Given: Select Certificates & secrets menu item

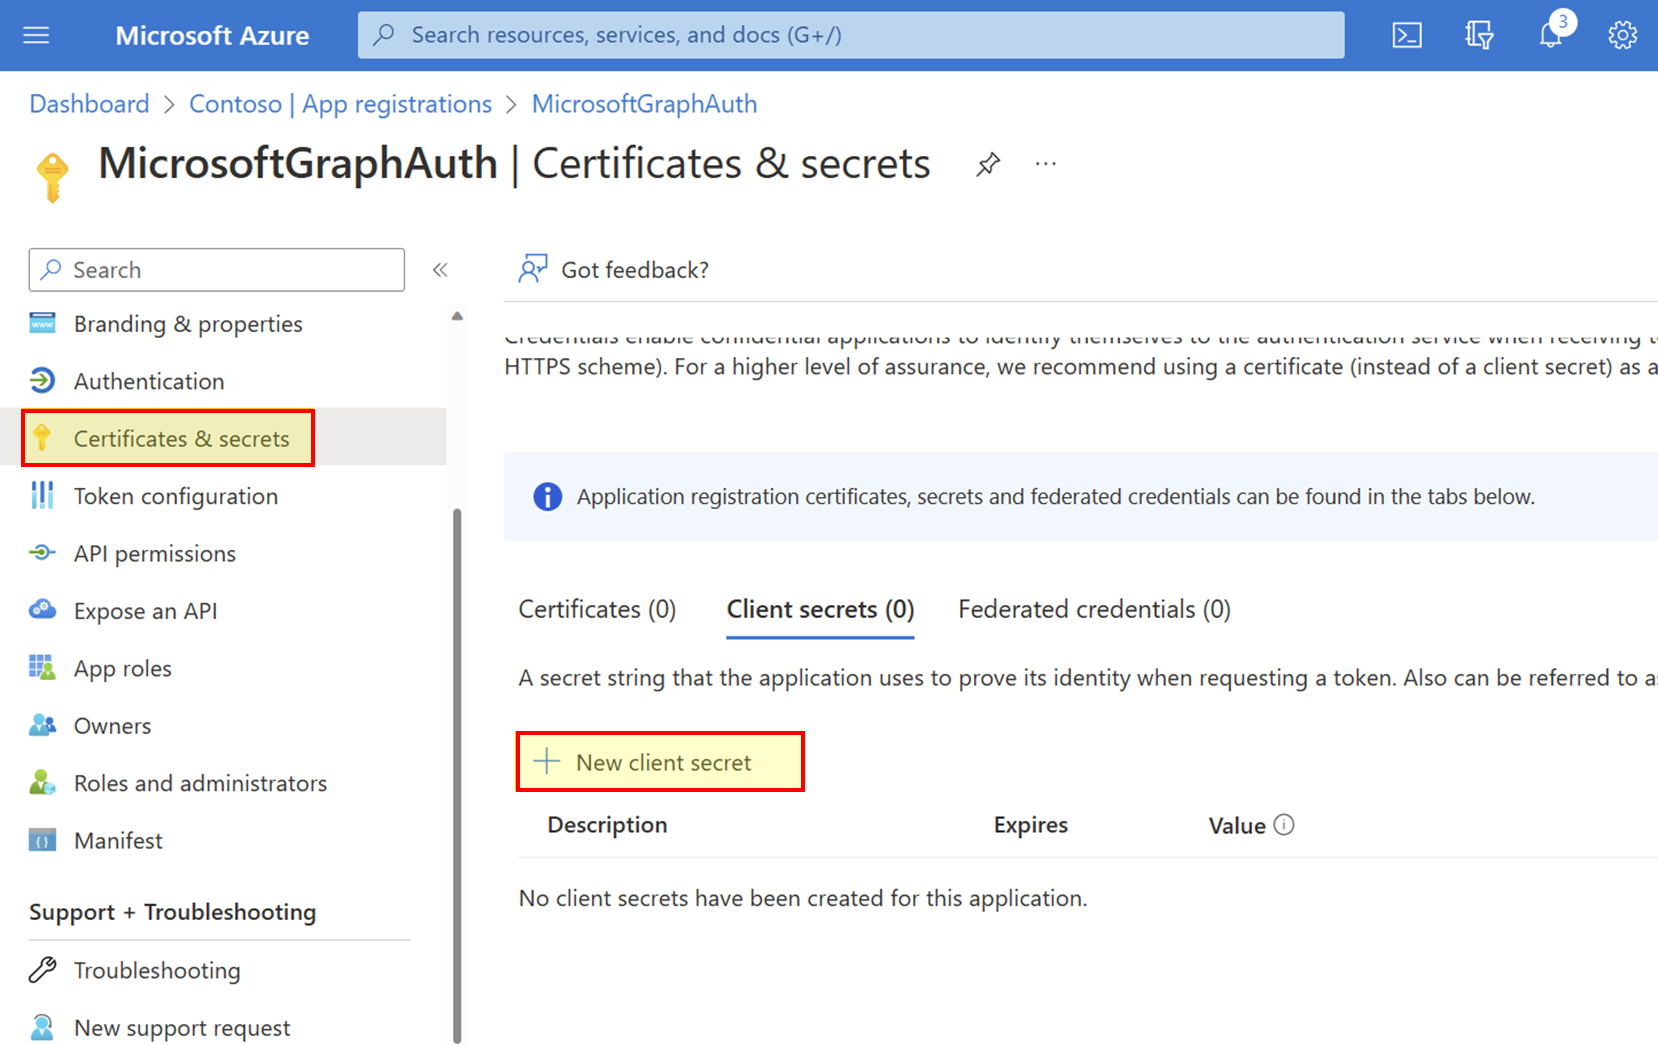Looking at the screenshot, I should (x=181, y=439).
